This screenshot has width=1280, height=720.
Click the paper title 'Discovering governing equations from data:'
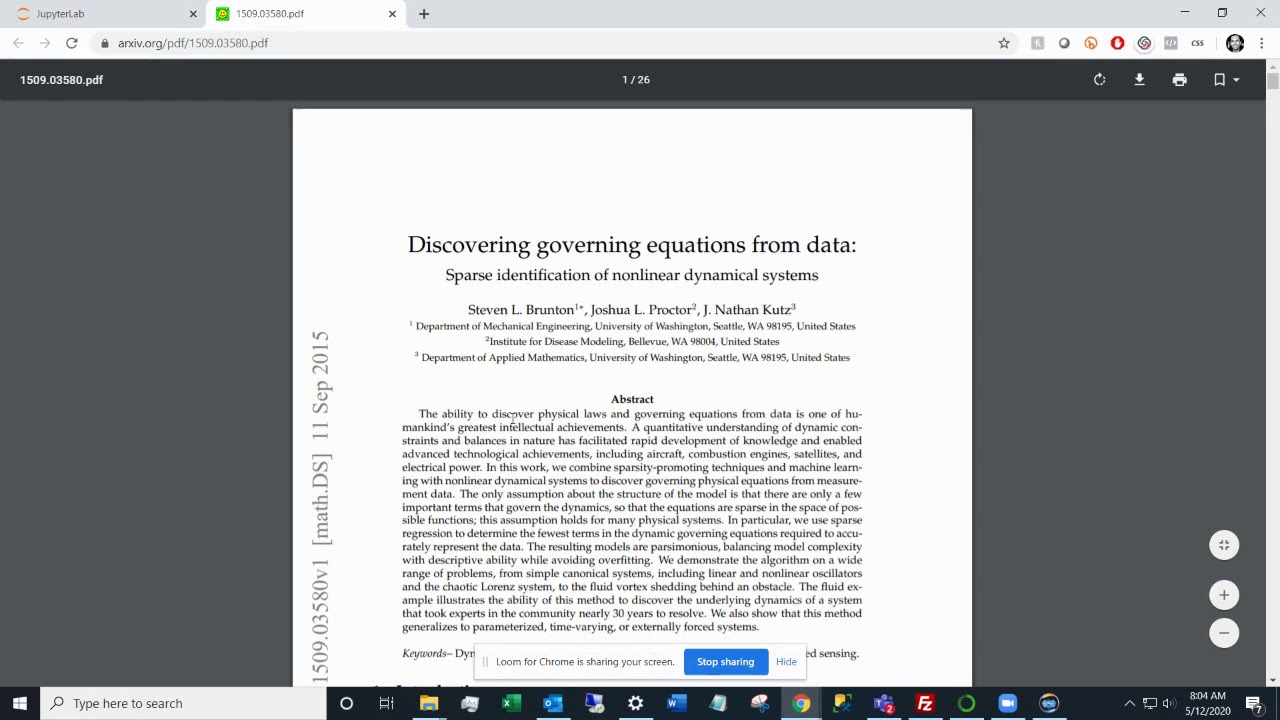click(632, 245)
